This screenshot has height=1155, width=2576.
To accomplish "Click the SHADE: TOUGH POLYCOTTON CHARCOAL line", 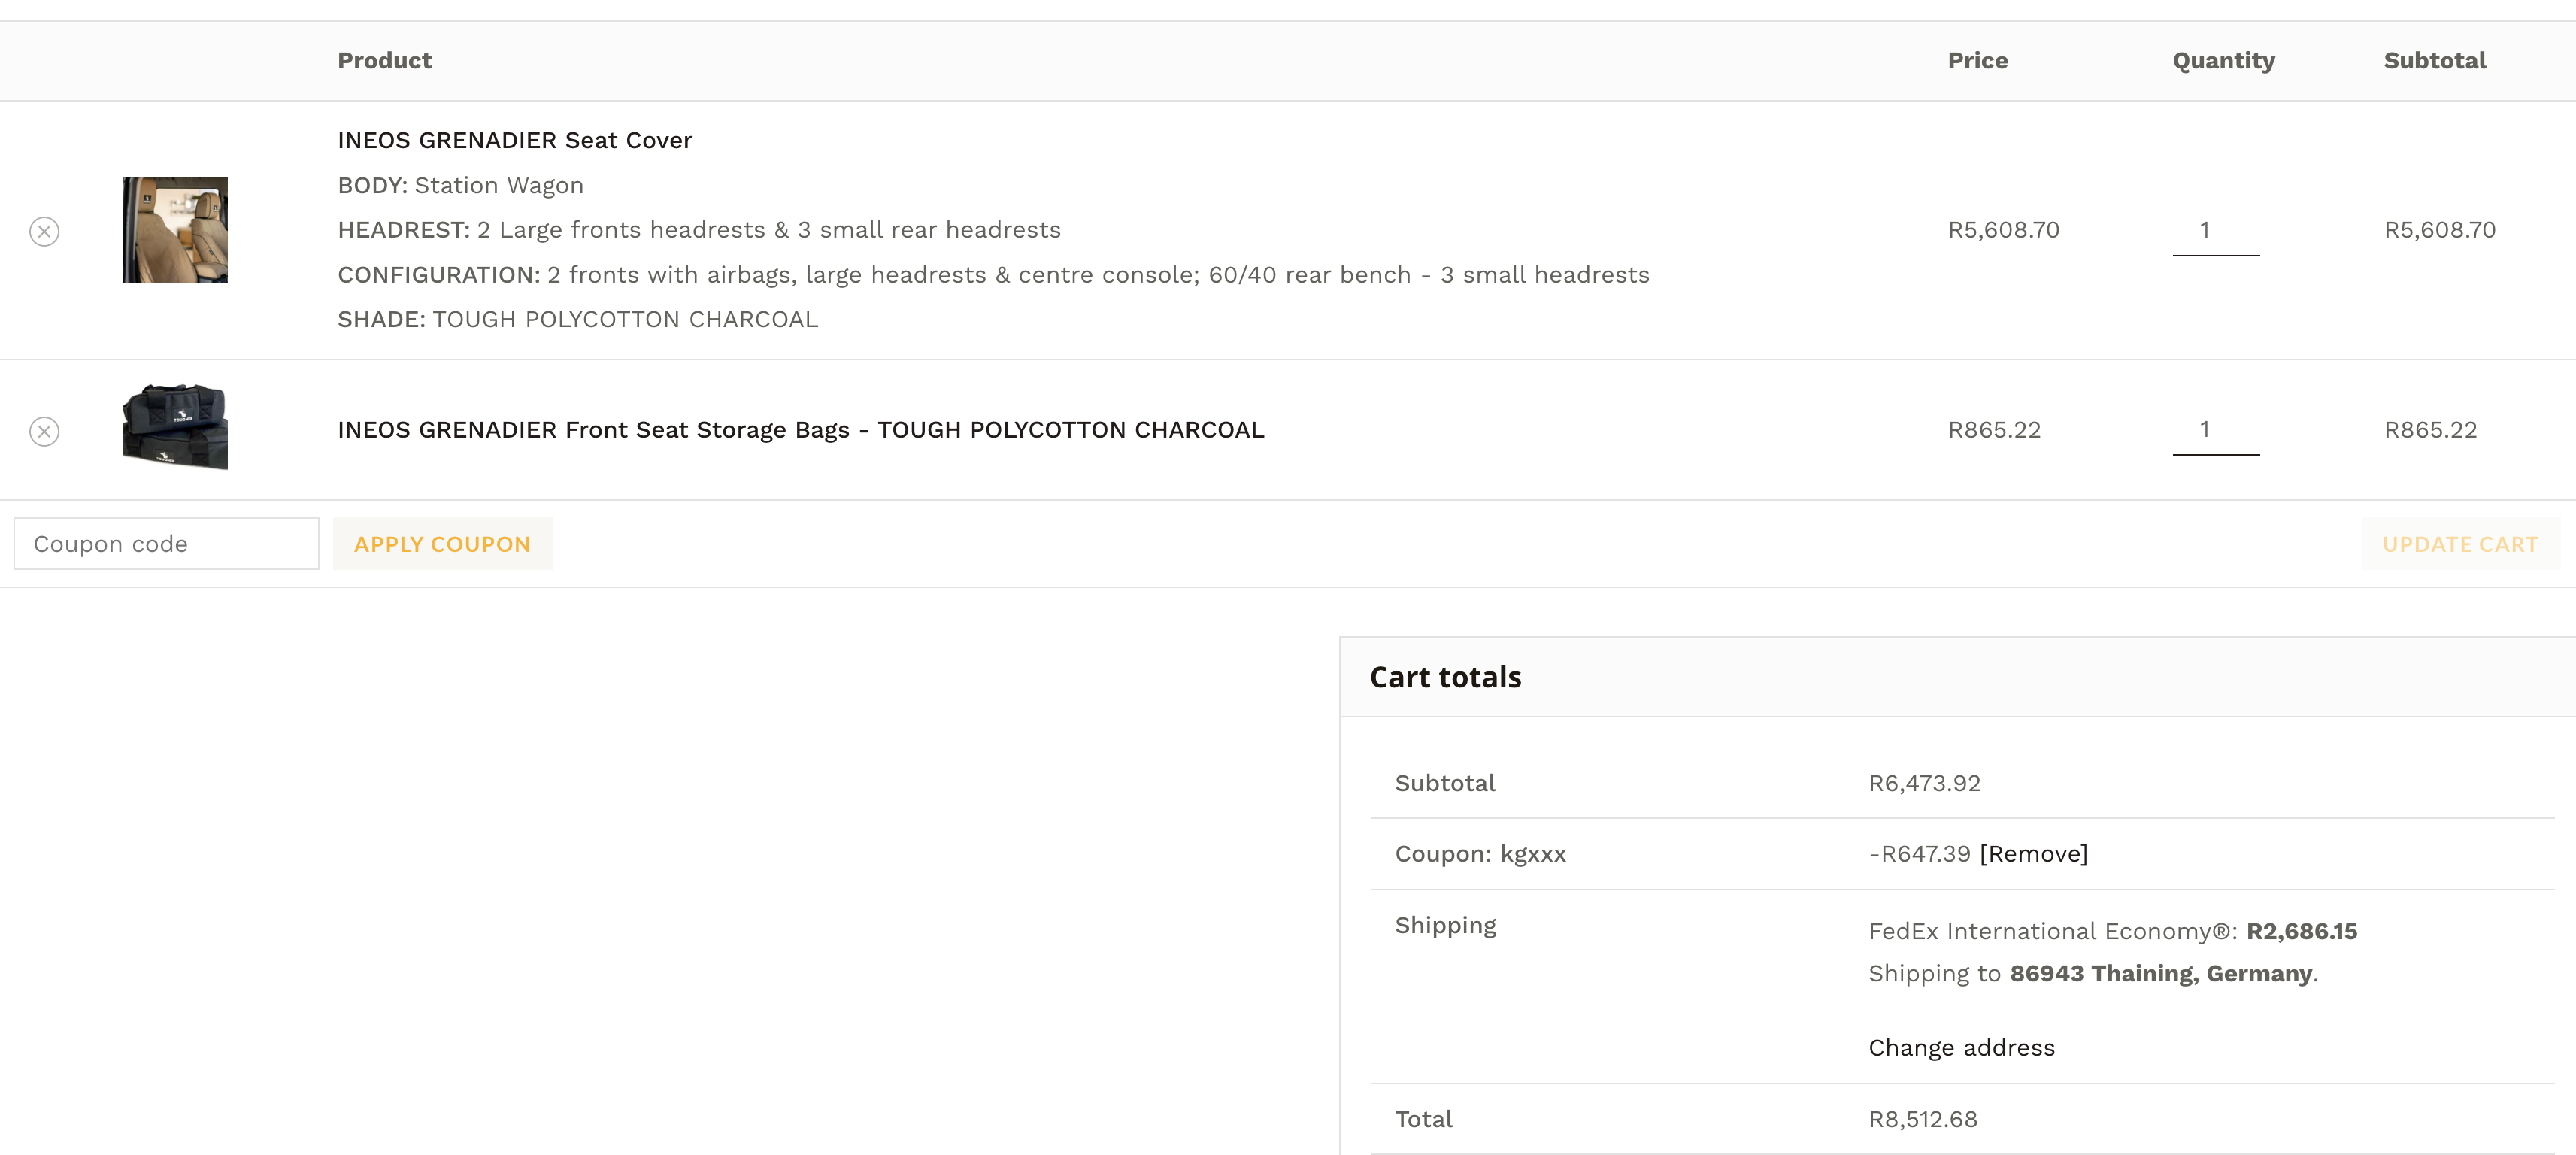I will pos(578,319).
